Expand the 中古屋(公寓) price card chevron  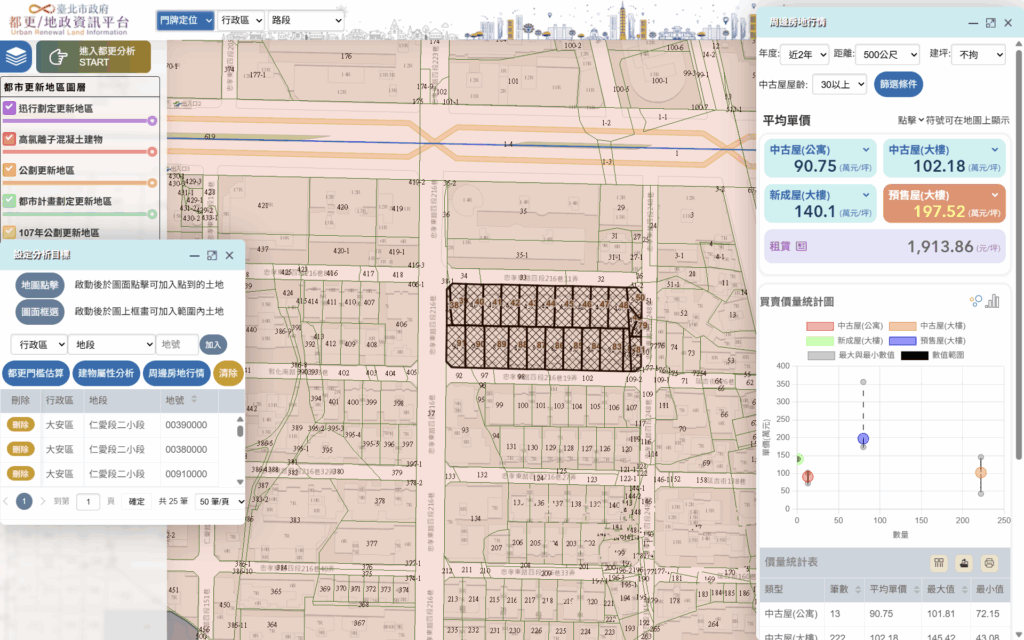[866, 150]
